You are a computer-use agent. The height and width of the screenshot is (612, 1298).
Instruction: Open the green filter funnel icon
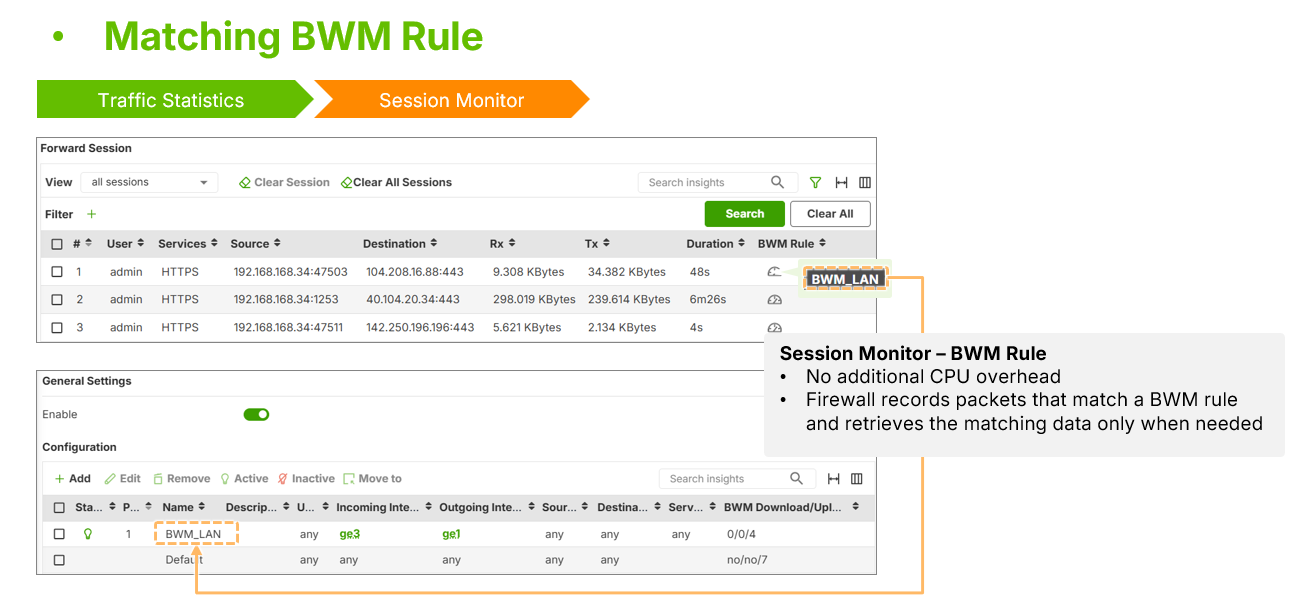click(x=815, y=182)
